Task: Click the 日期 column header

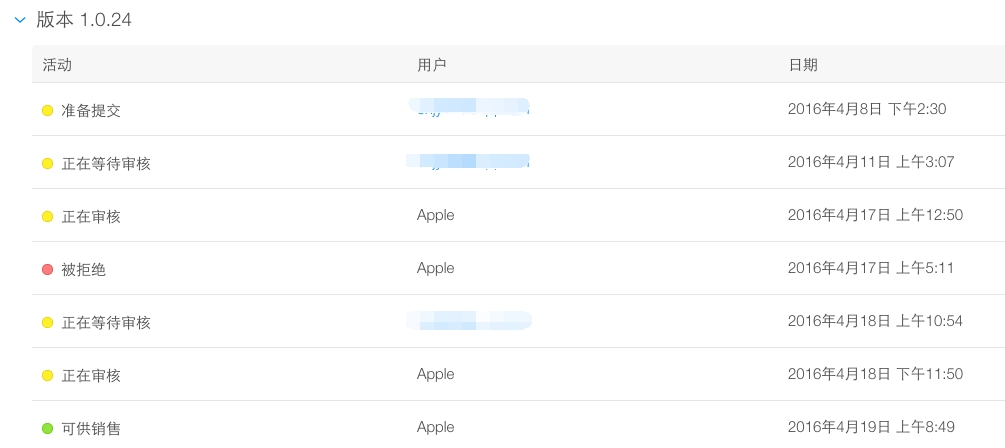Action: click(x=803, y=65)
